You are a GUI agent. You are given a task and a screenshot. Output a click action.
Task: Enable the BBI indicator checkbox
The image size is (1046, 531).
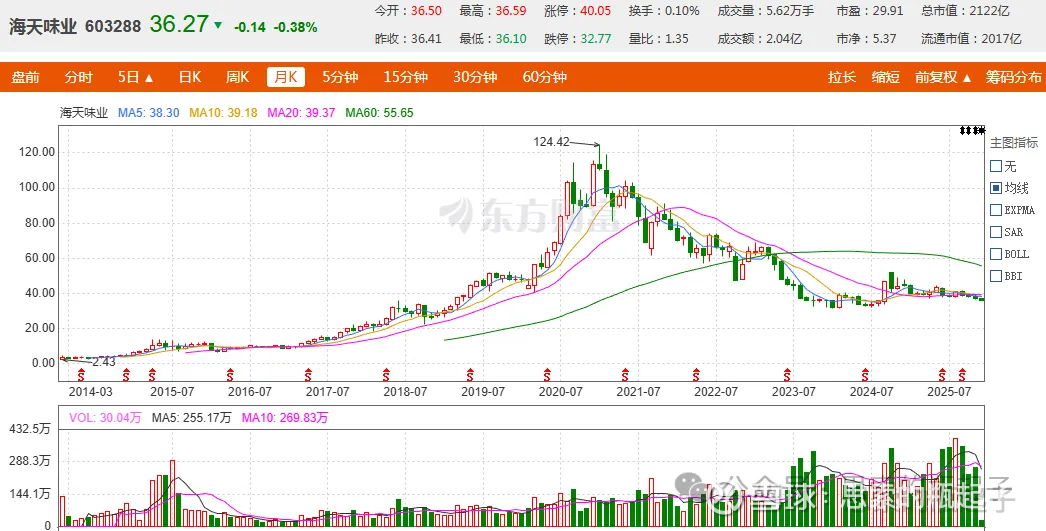click(996, 276)
